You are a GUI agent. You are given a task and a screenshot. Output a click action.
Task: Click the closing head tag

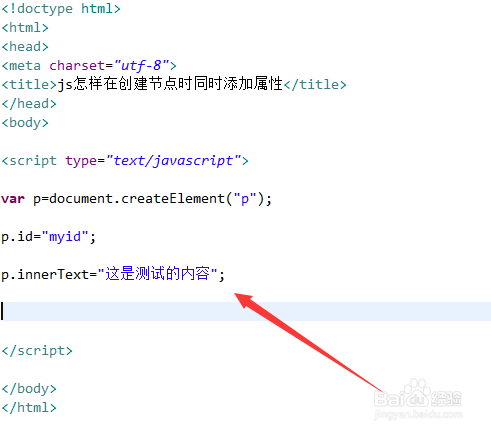click(x=29, y=104)
